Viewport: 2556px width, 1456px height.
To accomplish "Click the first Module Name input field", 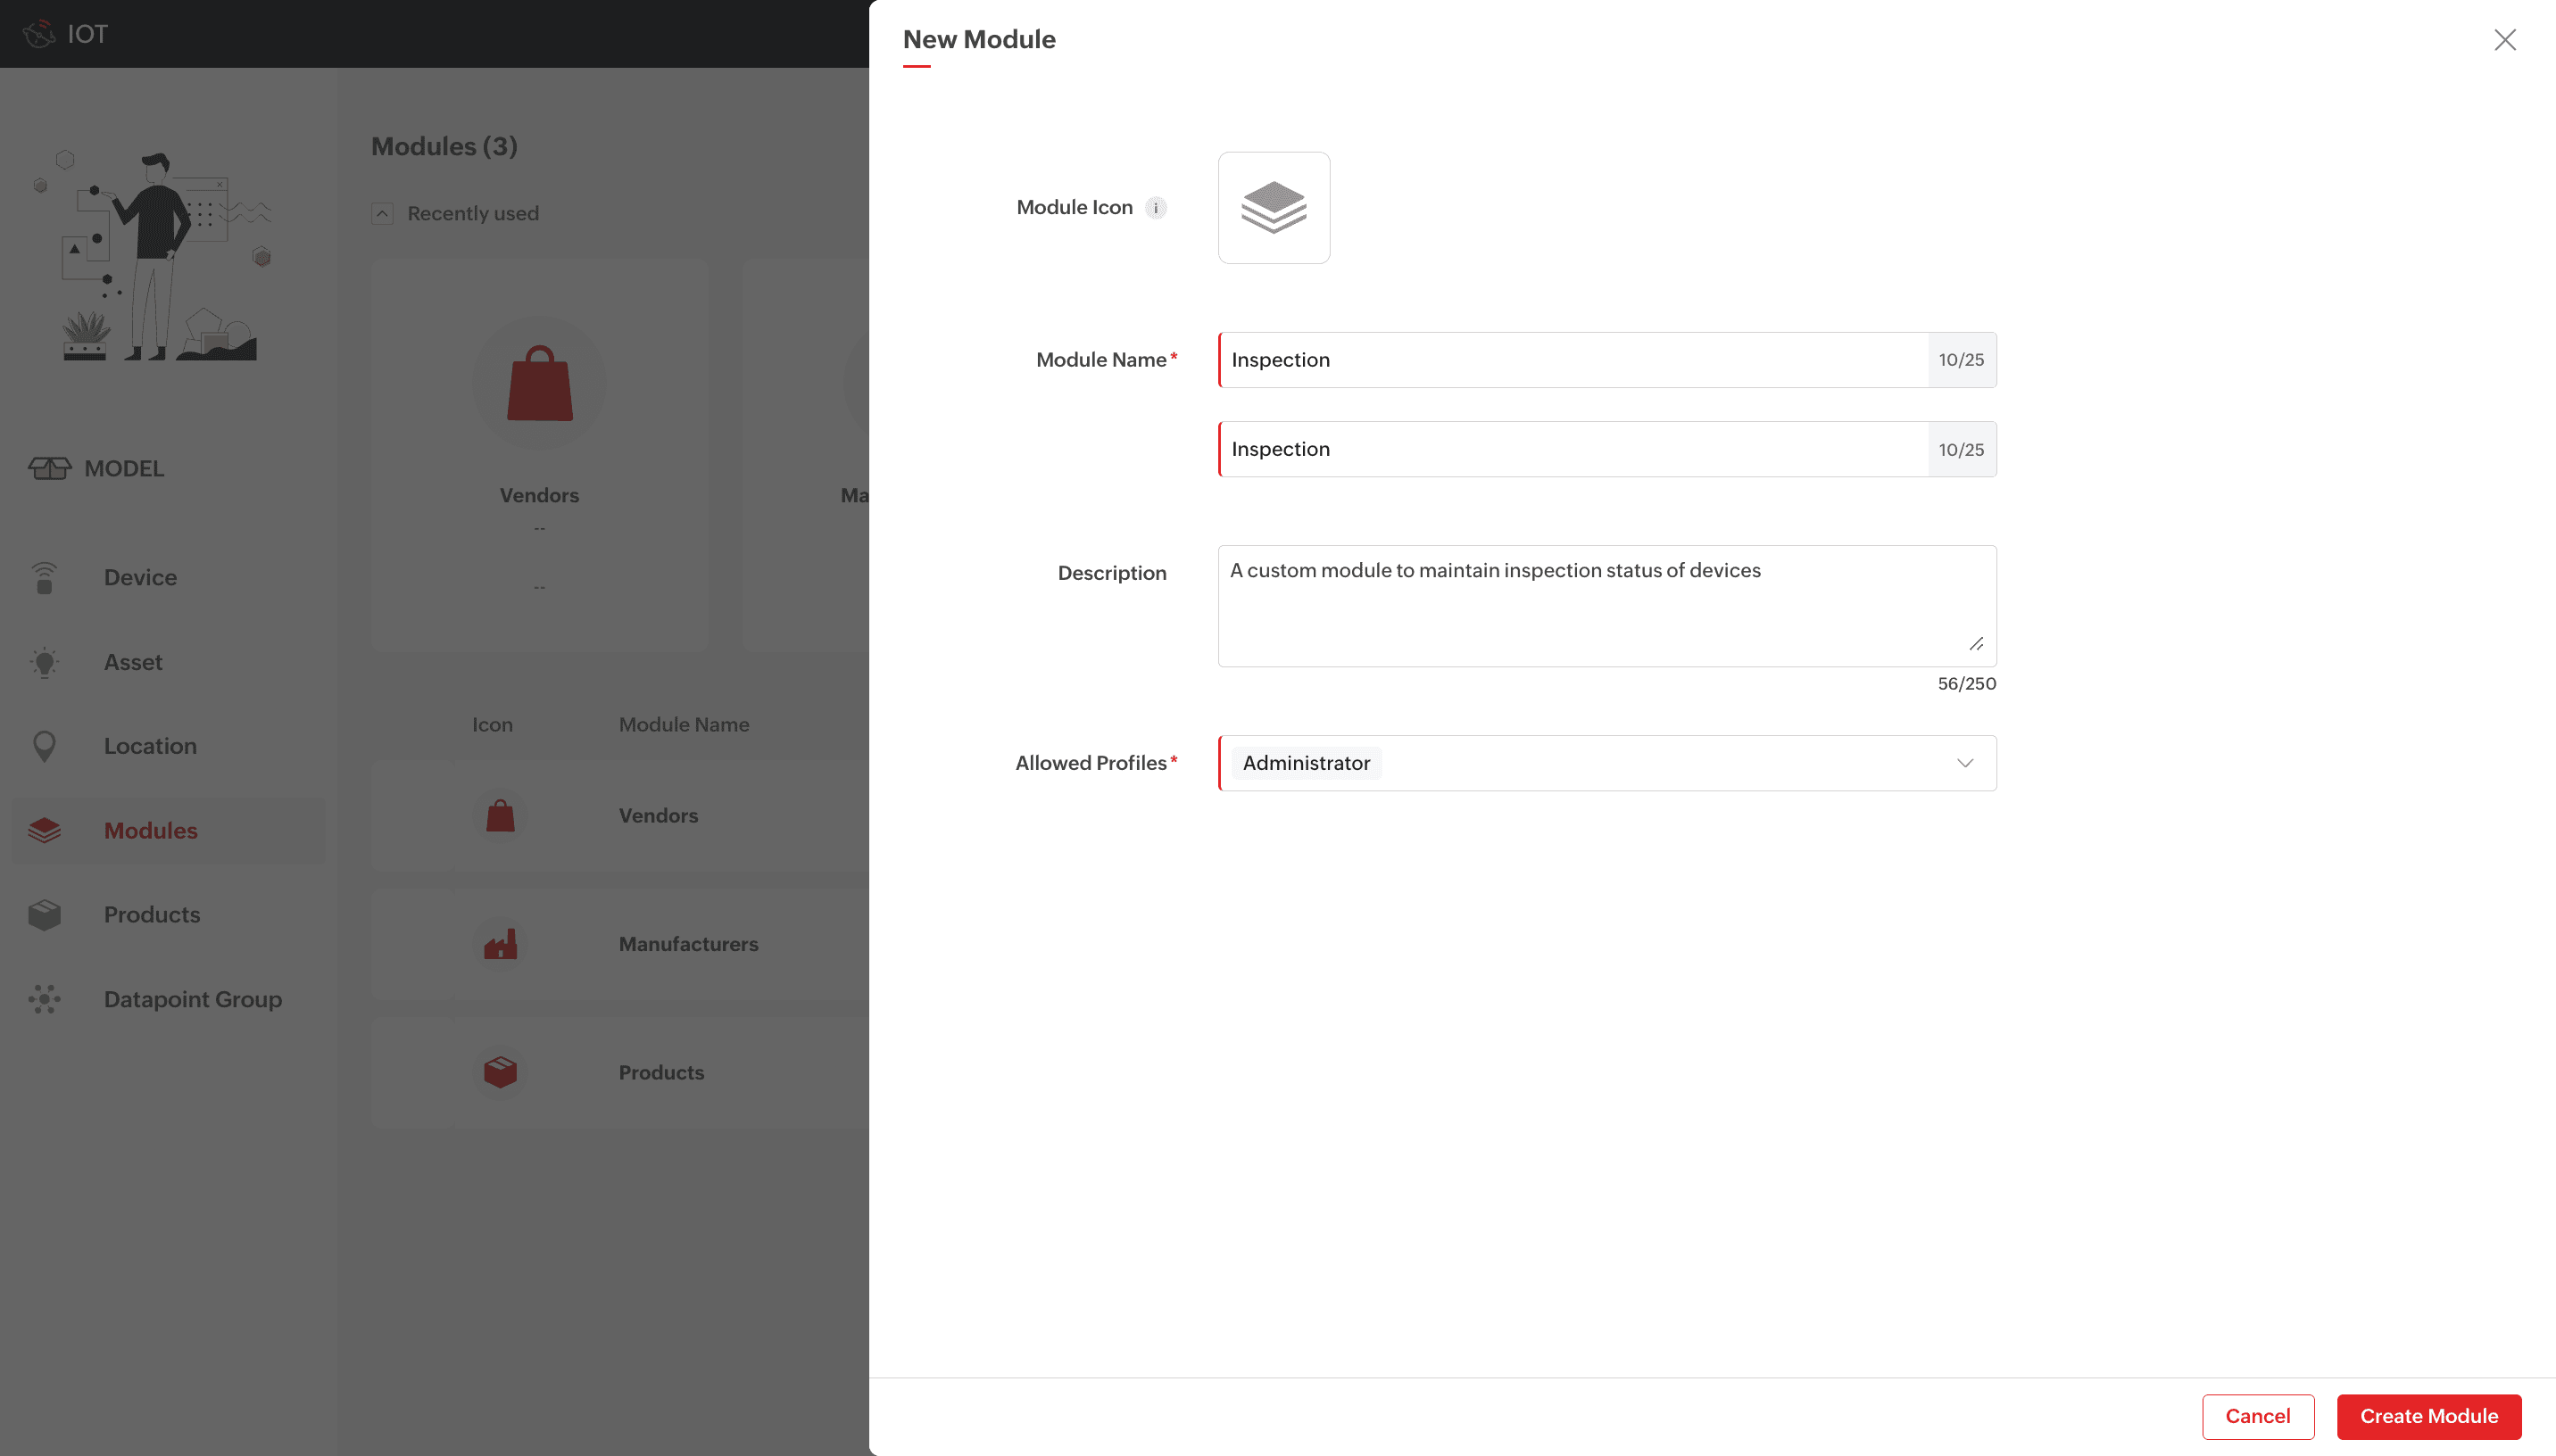I will coord(1572,360).
